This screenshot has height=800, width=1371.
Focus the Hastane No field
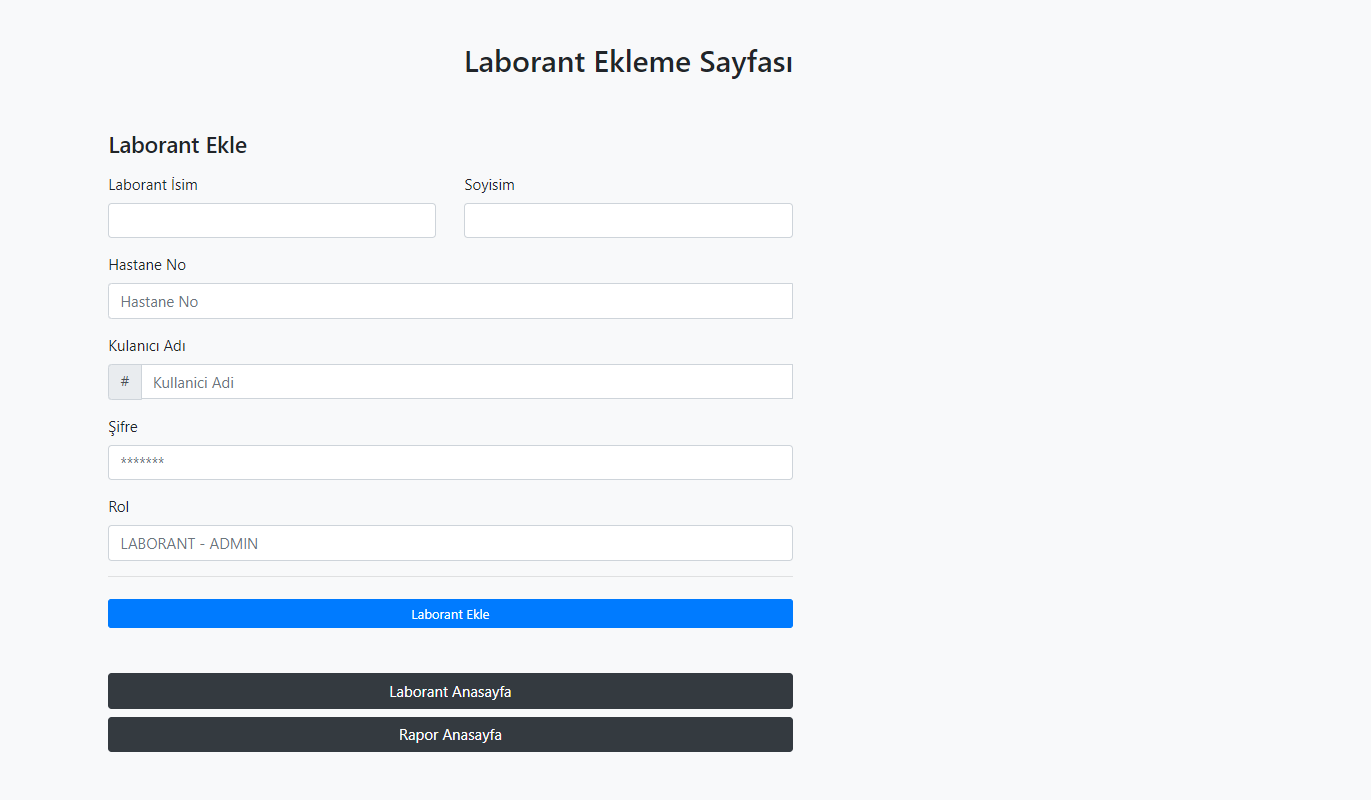tap(449, 300)
